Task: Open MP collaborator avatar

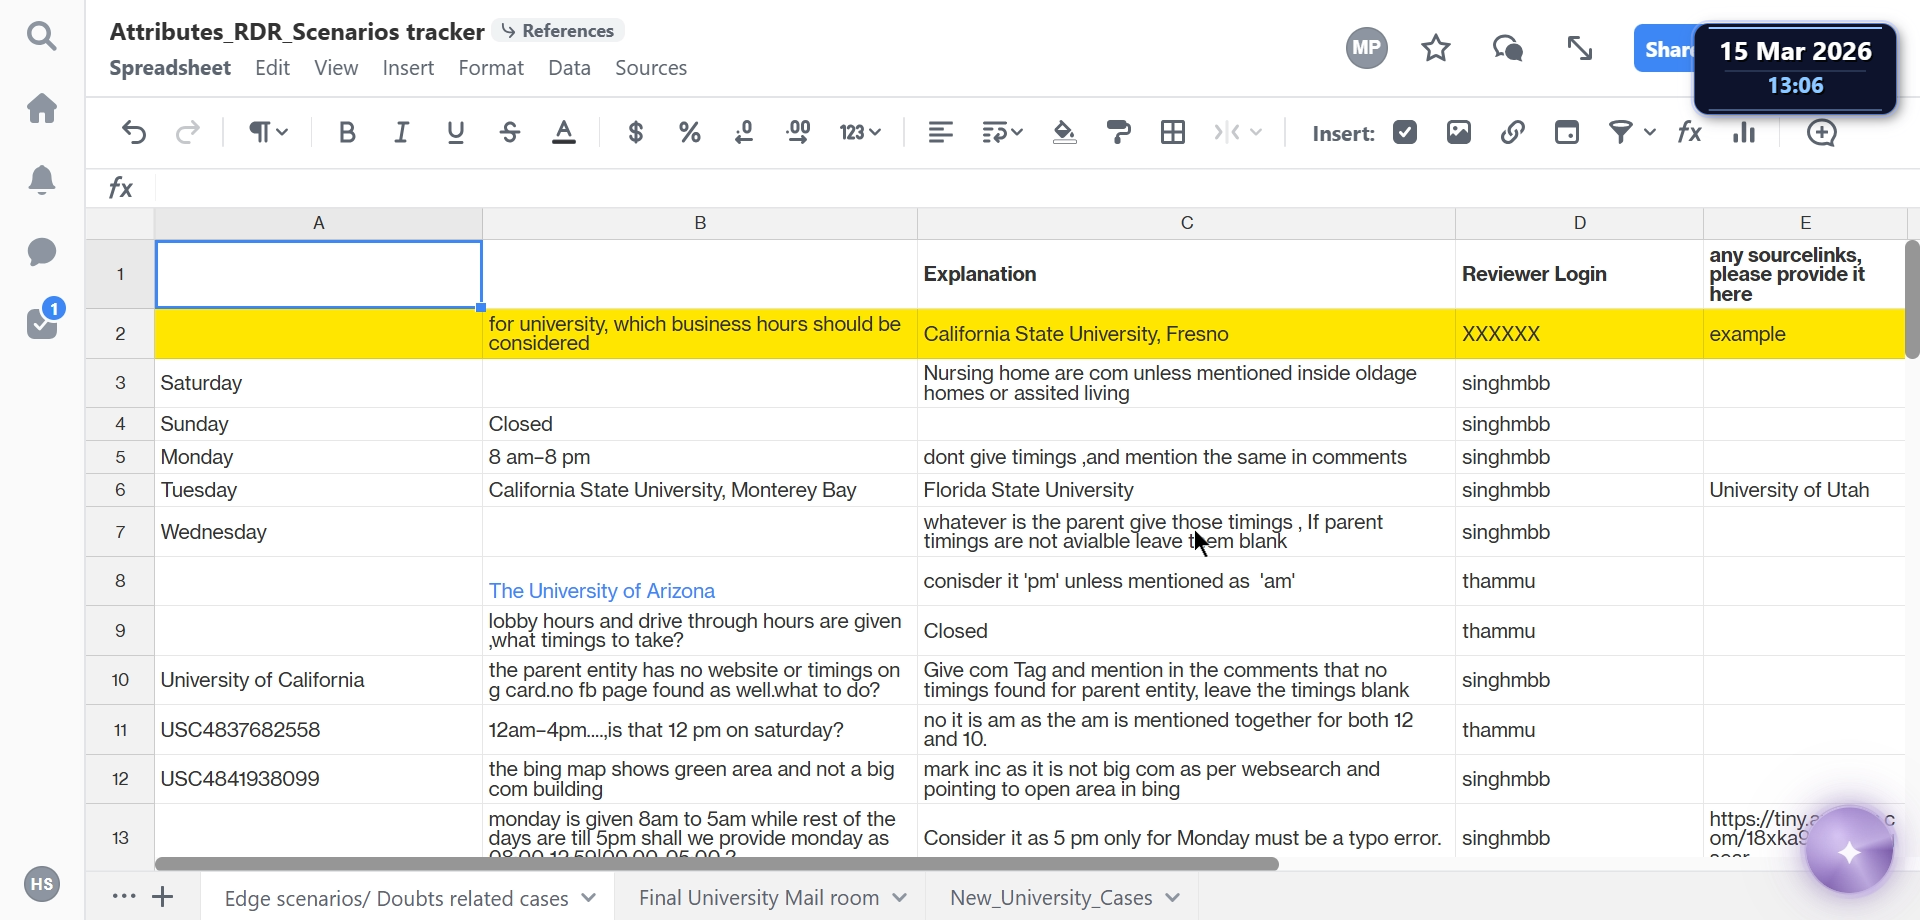Action: tap(1366, 48)
